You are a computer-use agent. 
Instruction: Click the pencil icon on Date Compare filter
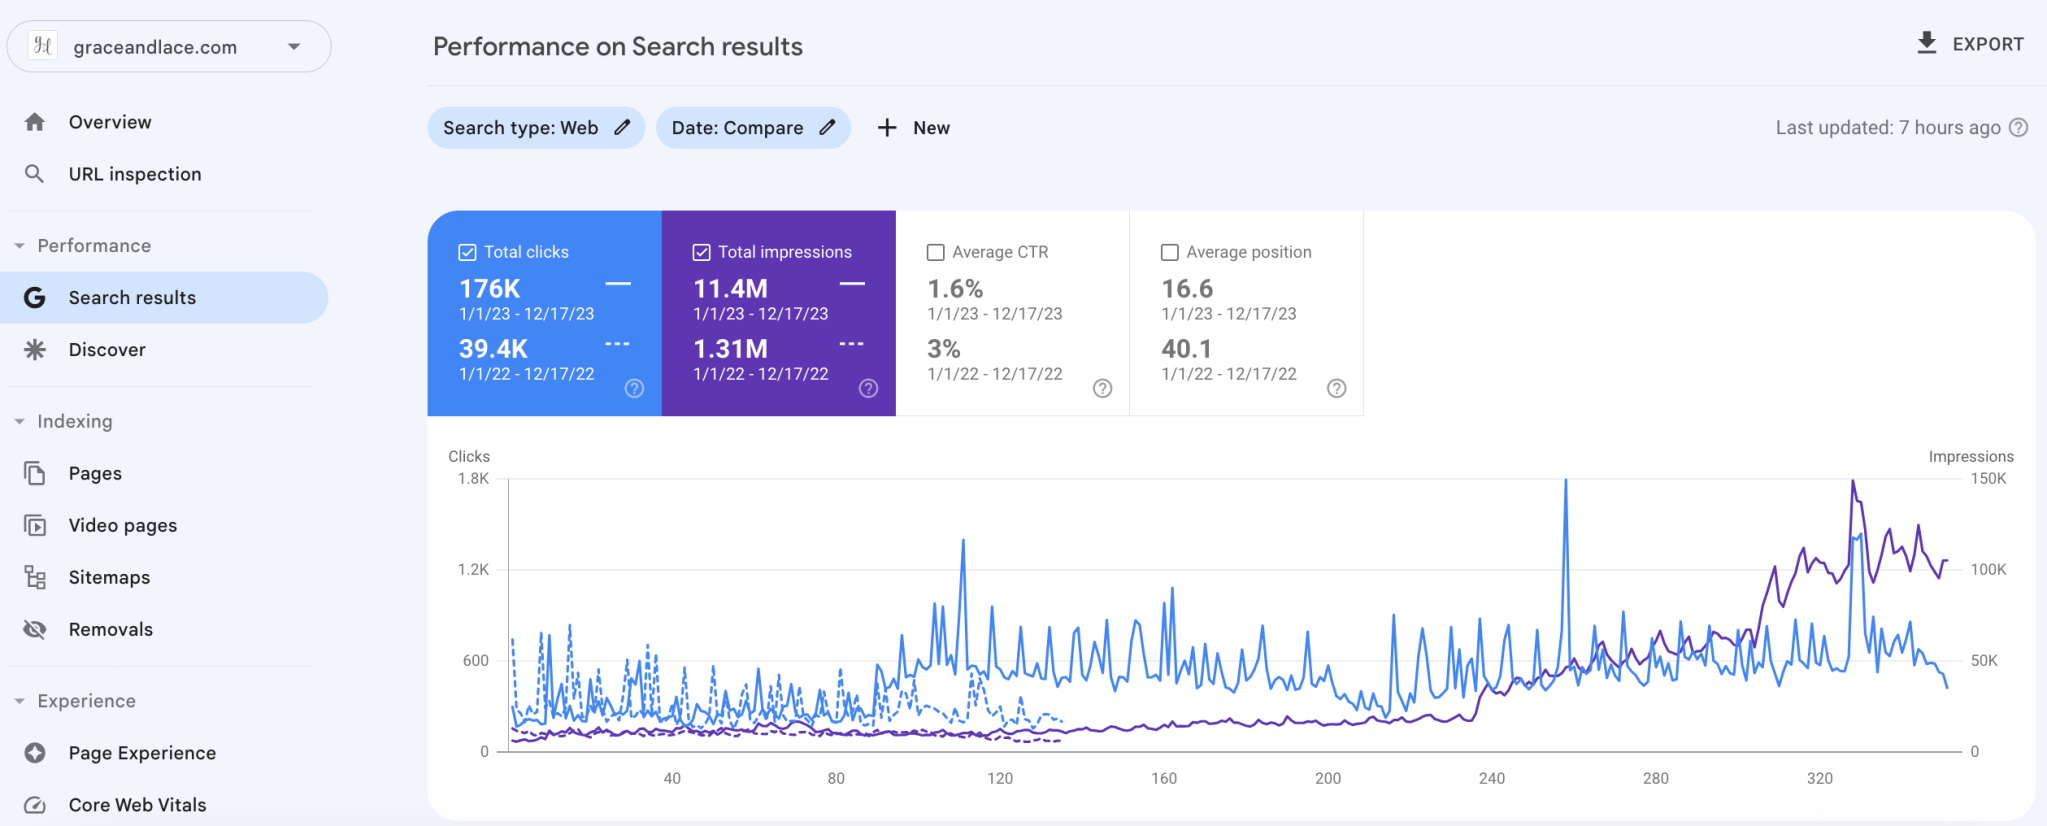pos(827,127)
